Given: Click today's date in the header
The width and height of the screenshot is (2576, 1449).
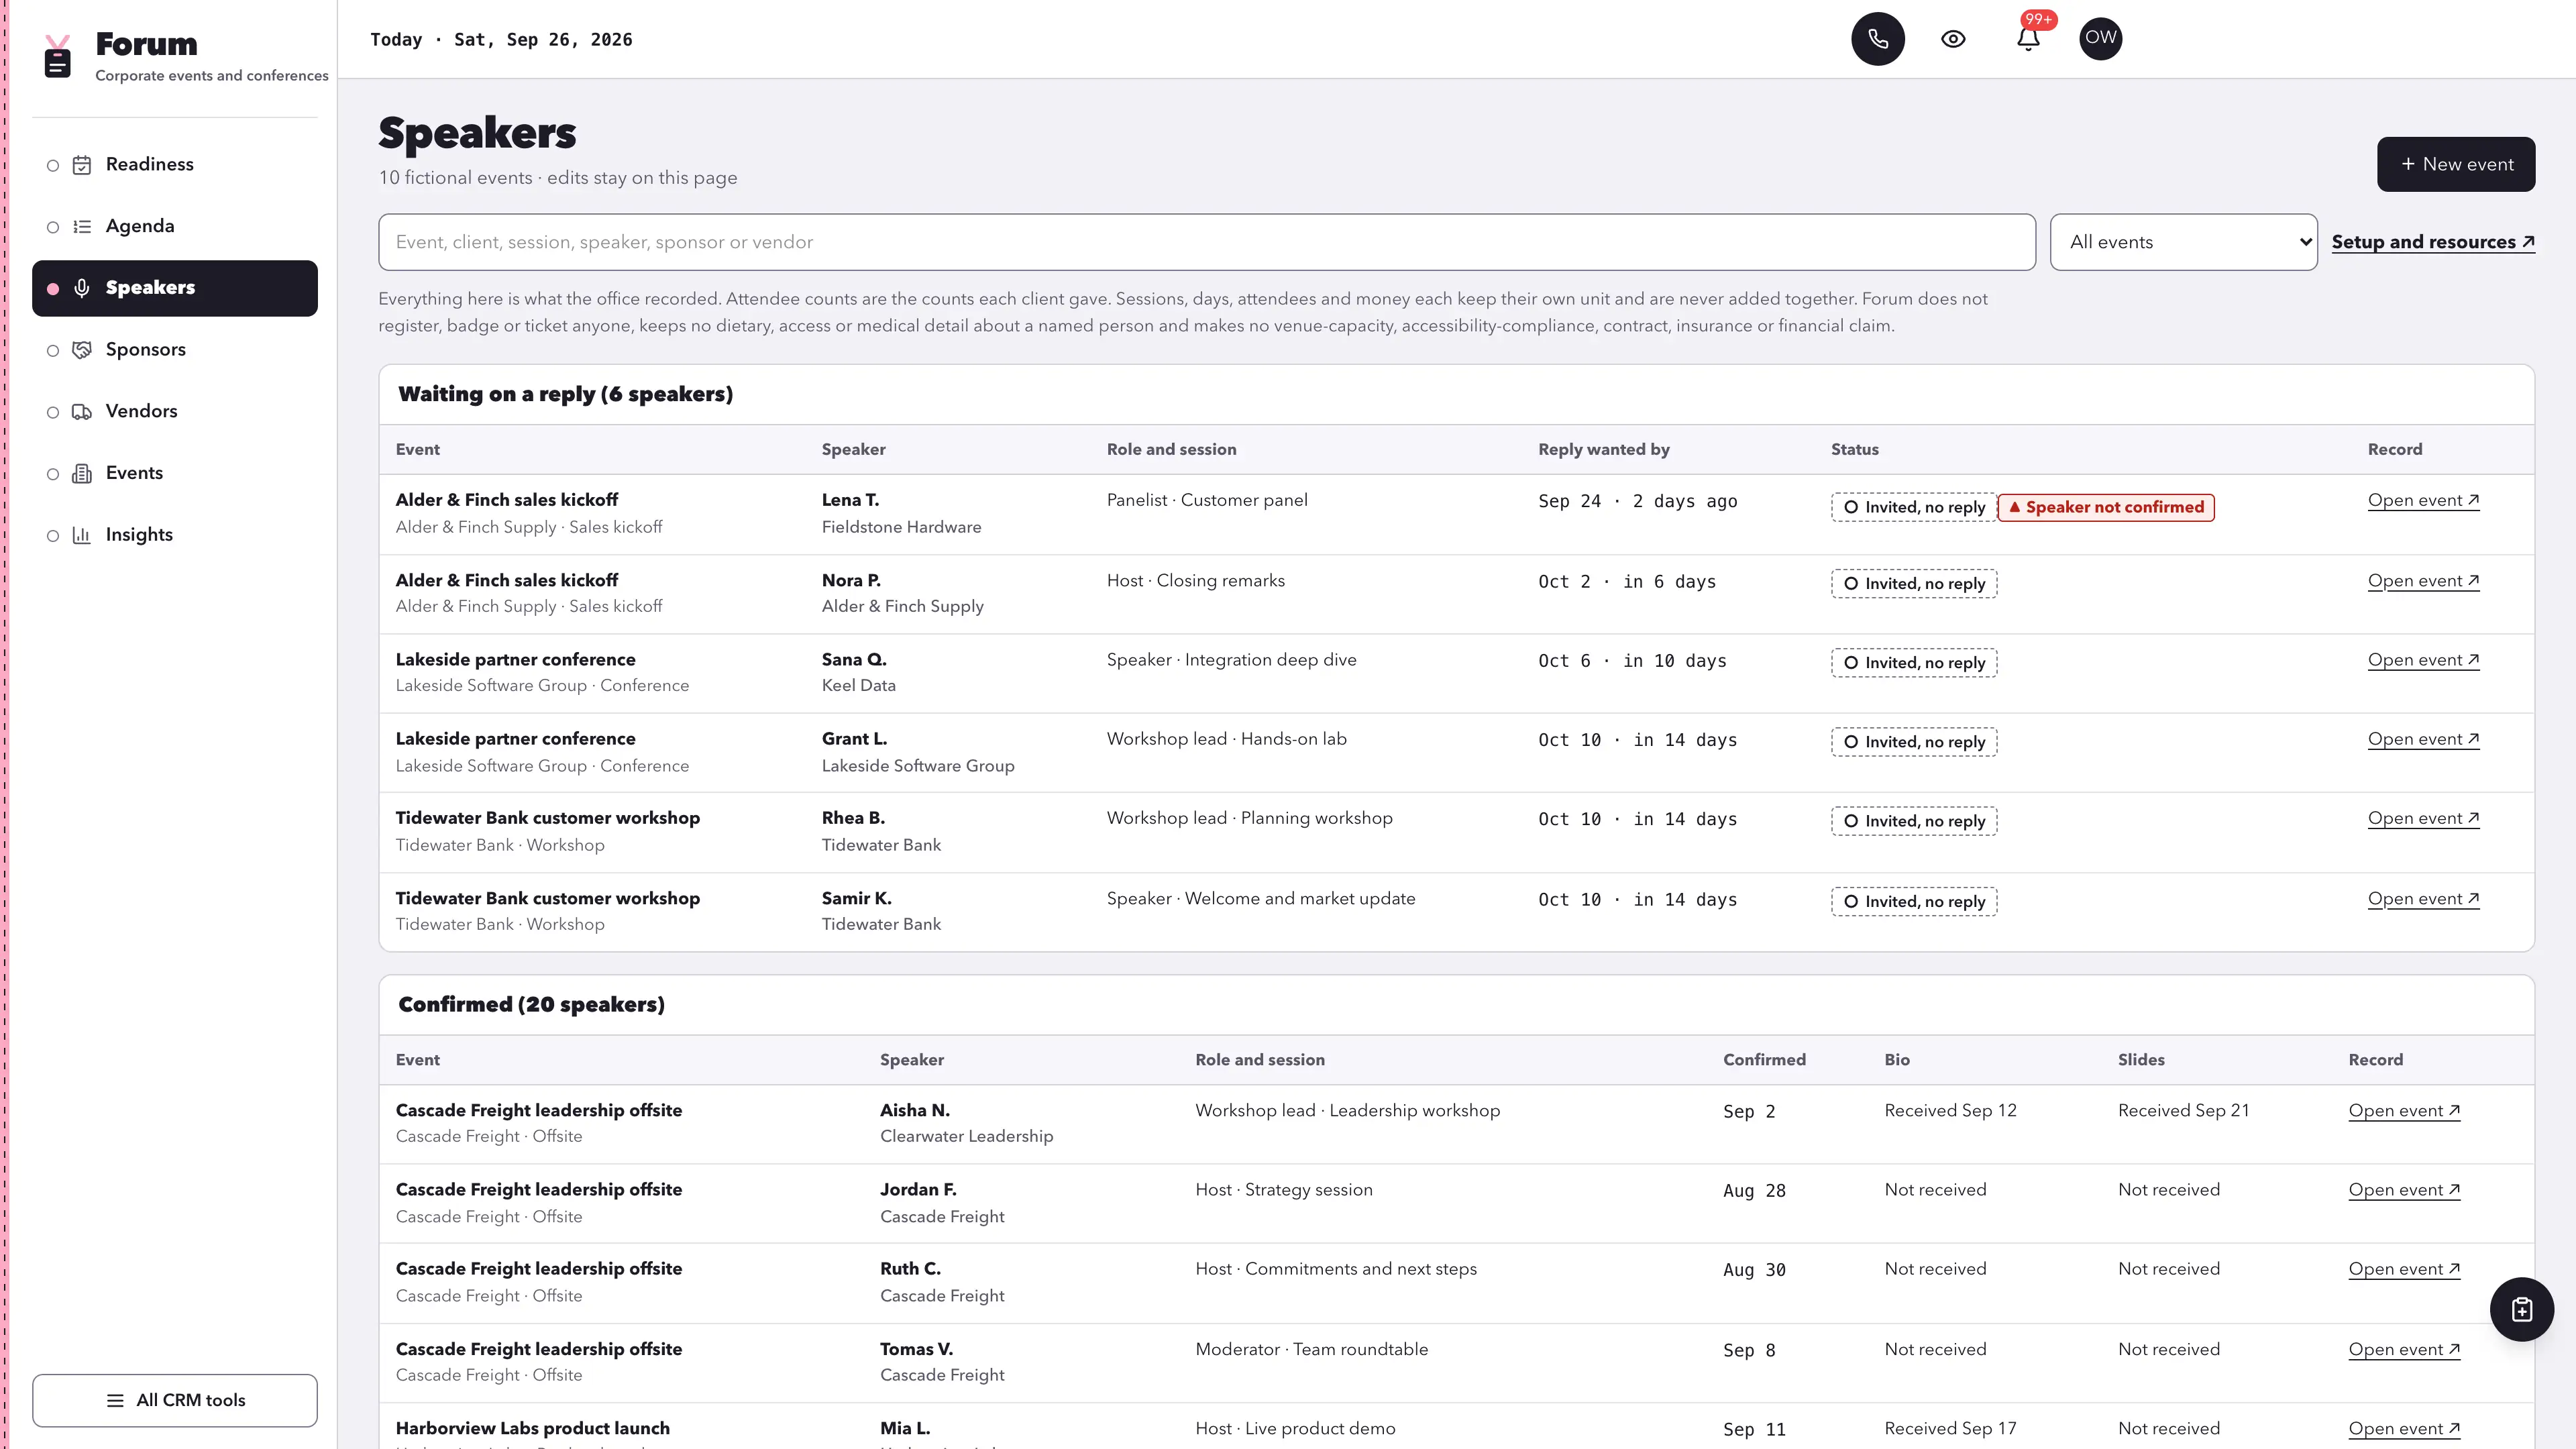Looking at the screenshot, I should (x=501, y=40).
